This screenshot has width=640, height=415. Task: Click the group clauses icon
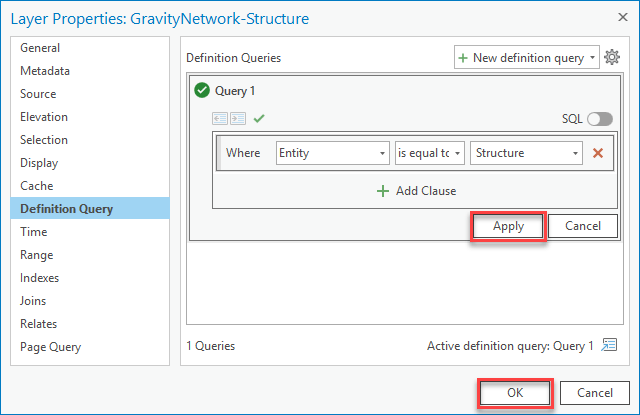(238, 118)
